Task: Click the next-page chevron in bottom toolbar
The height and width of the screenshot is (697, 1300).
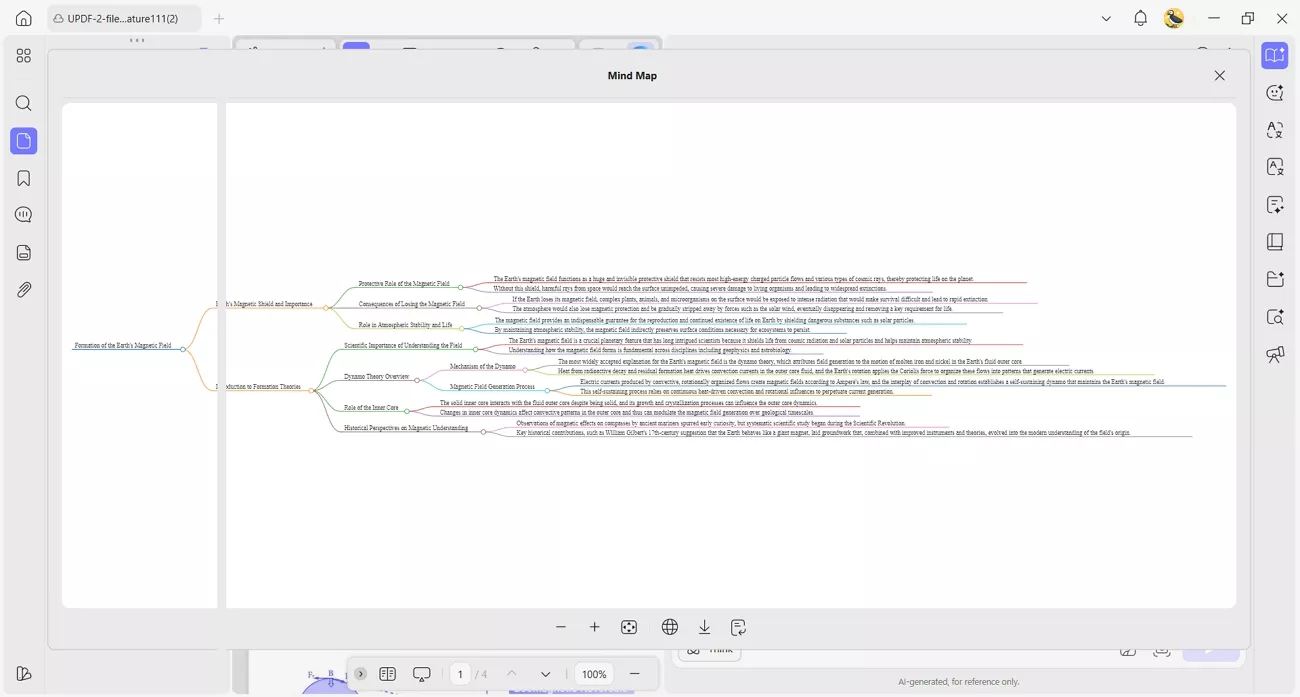Action: pyautogui.click(x=545, y=673)
